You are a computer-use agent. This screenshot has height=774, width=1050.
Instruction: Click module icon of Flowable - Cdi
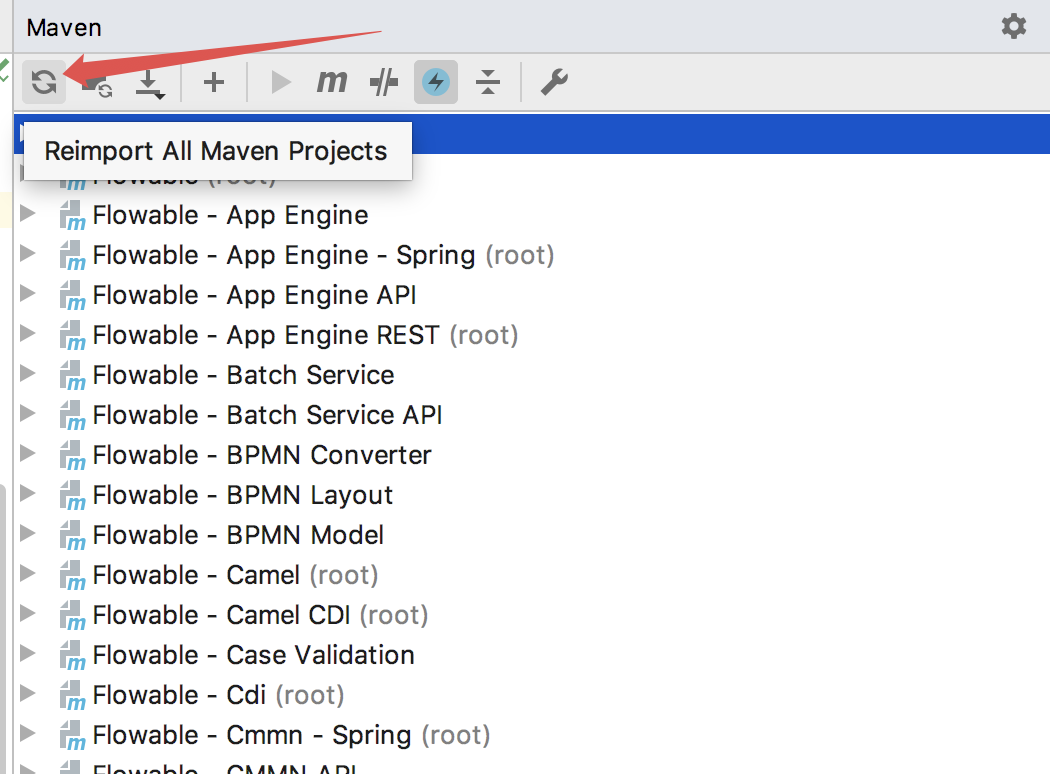coord(72,696)
